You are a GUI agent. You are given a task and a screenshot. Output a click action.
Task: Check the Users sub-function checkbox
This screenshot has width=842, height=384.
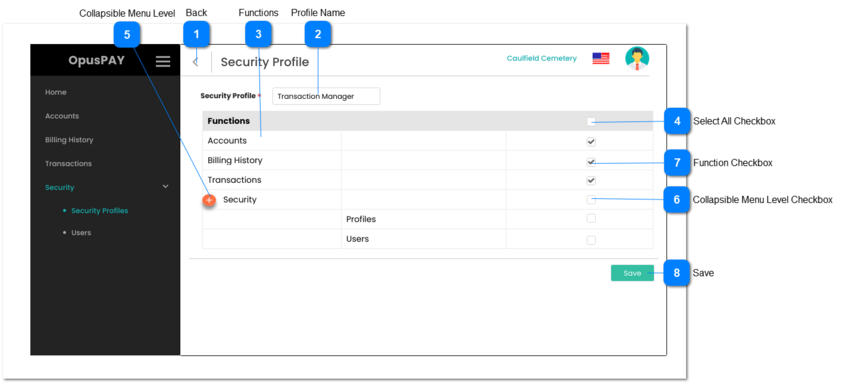point(591,240)
